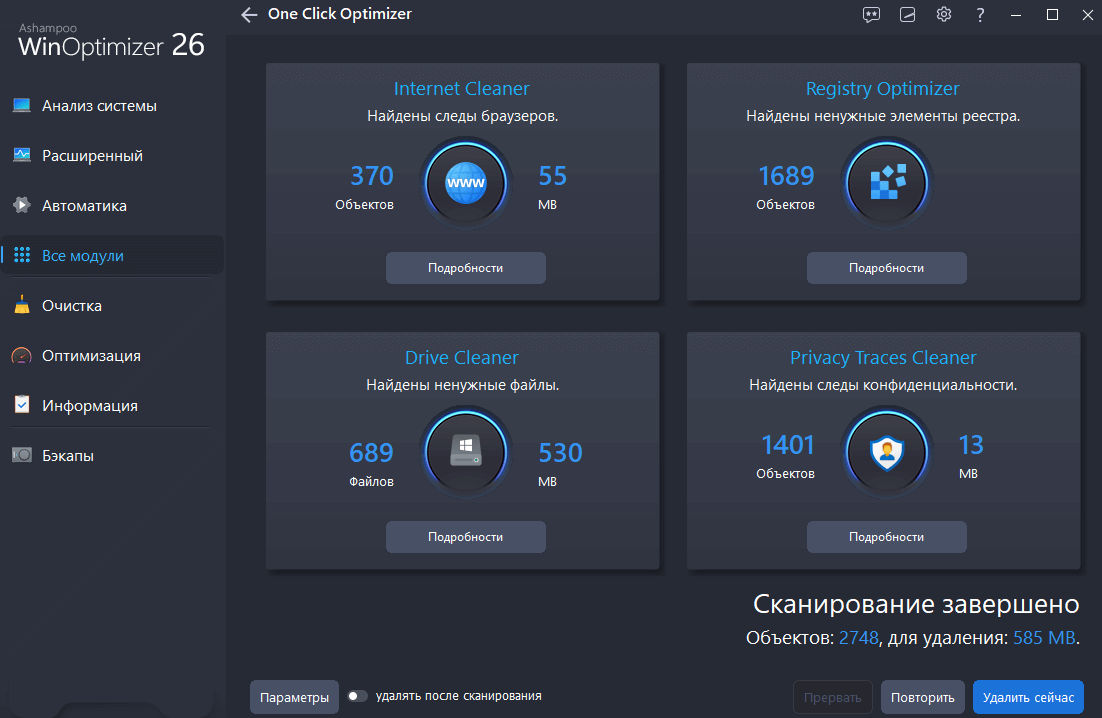Image resolution: width=1102 pixels, height=718 pixels.
Task: Click the Удалить сейчас button
Action: click(1028, 697)
